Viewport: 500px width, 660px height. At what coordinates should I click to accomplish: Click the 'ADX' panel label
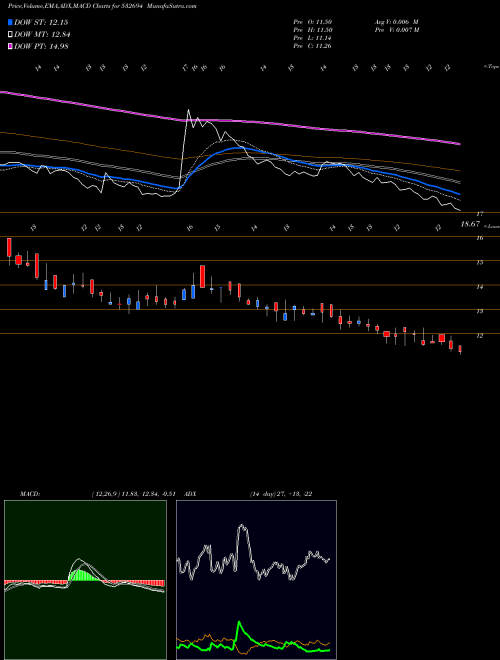[x=190, y=494]
